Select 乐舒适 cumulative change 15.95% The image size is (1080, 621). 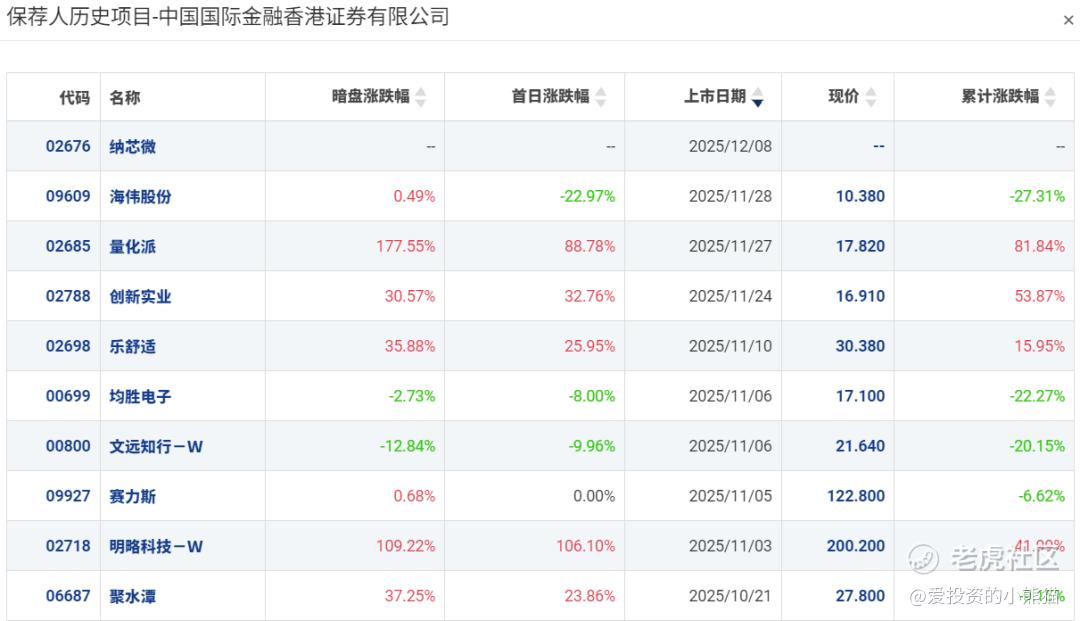coord(1039,346)
